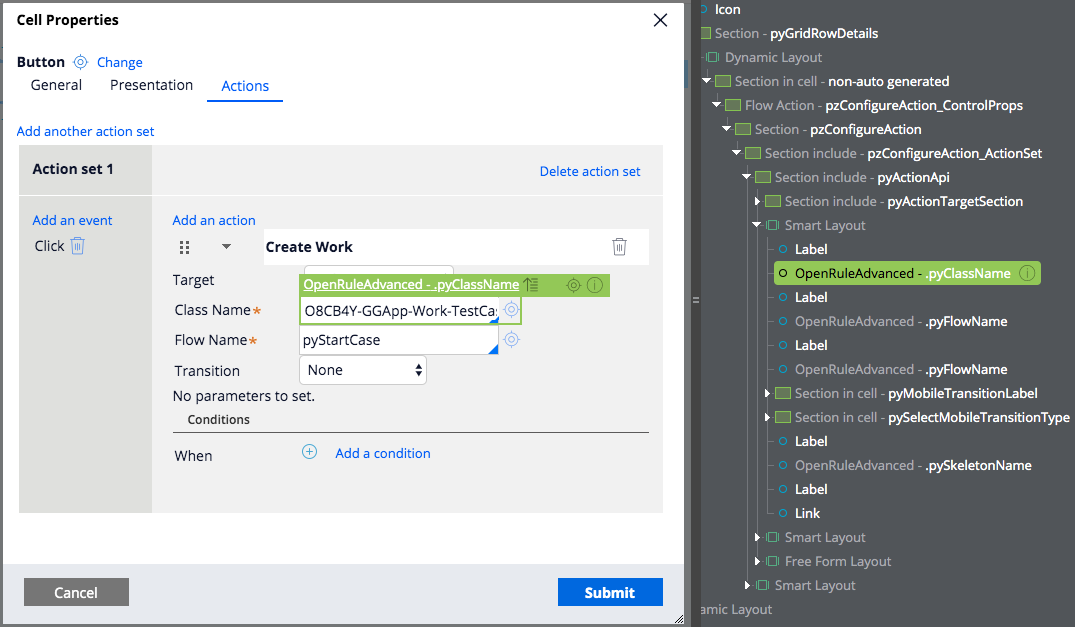Image resolution: width=1075 pixels, height=627 pixels.
Task: Select the Click event entry
Action: (x=49, y=246)
